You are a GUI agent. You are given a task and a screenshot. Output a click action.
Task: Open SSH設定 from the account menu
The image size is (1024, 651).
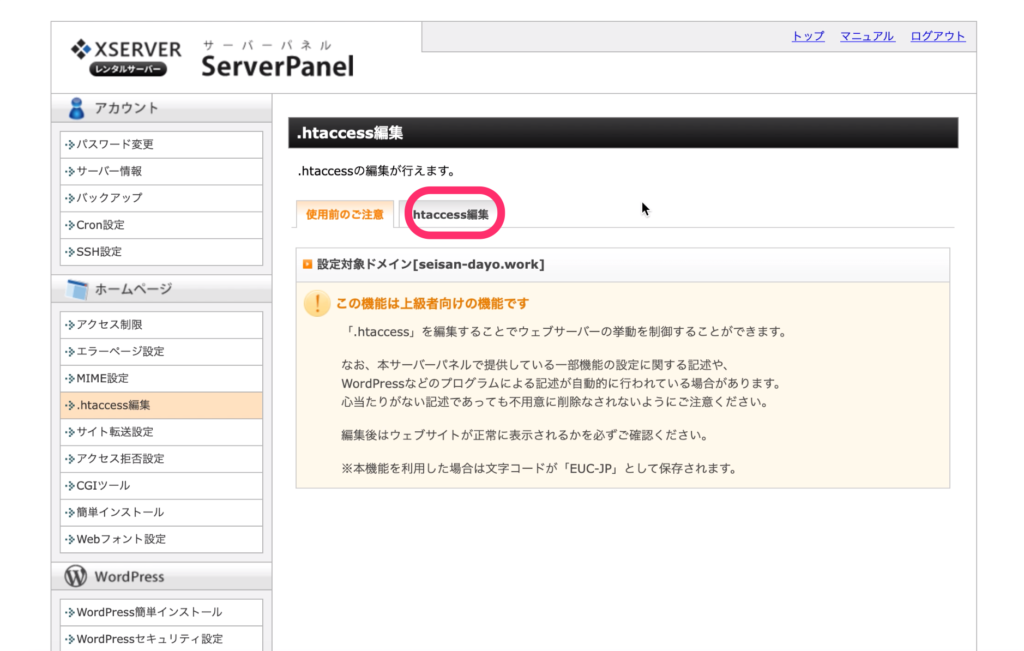99,252
